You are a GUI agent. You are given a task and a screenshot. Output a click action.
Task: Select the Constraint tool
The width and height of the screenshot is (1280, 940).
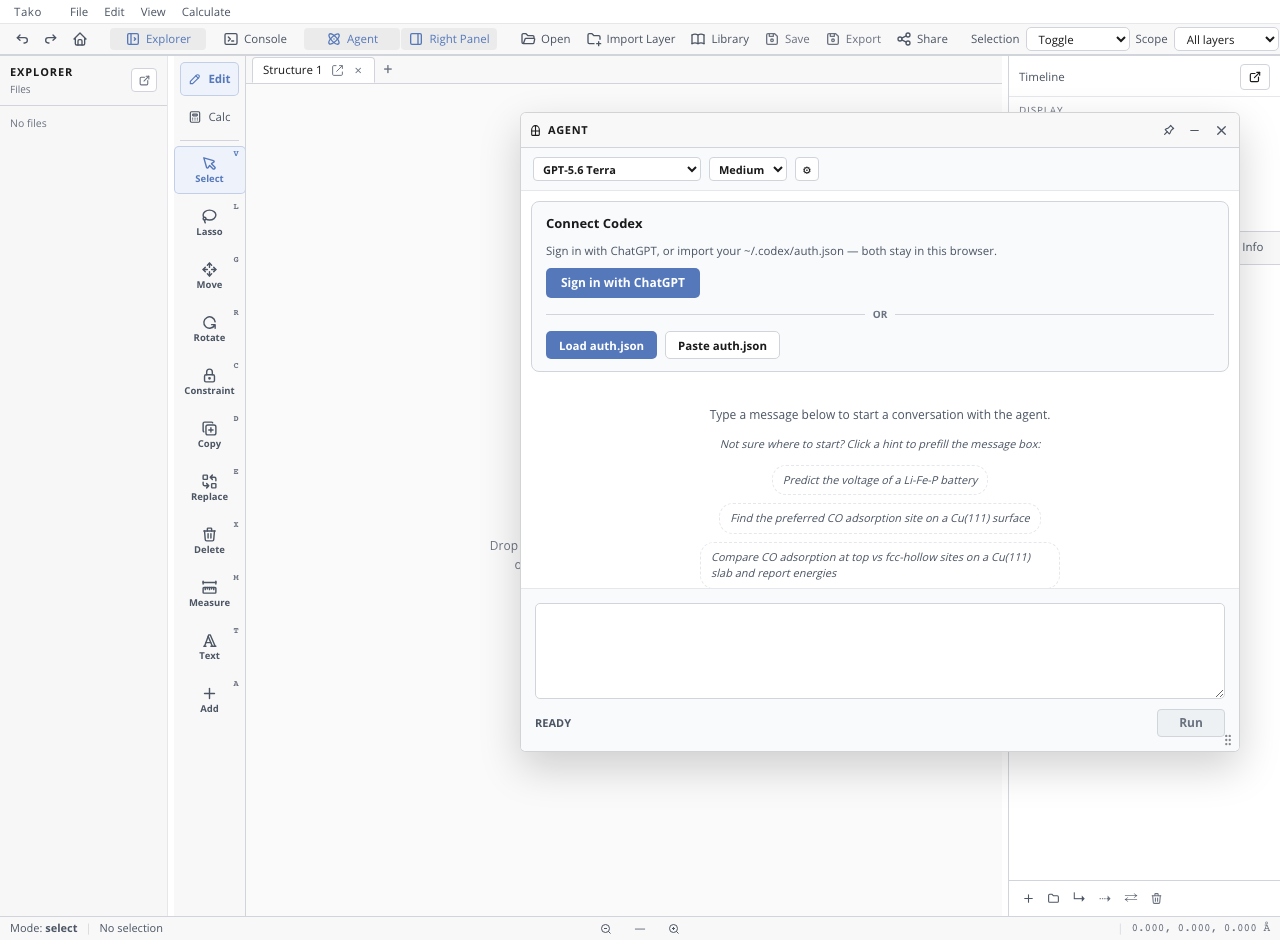(209, 381)
